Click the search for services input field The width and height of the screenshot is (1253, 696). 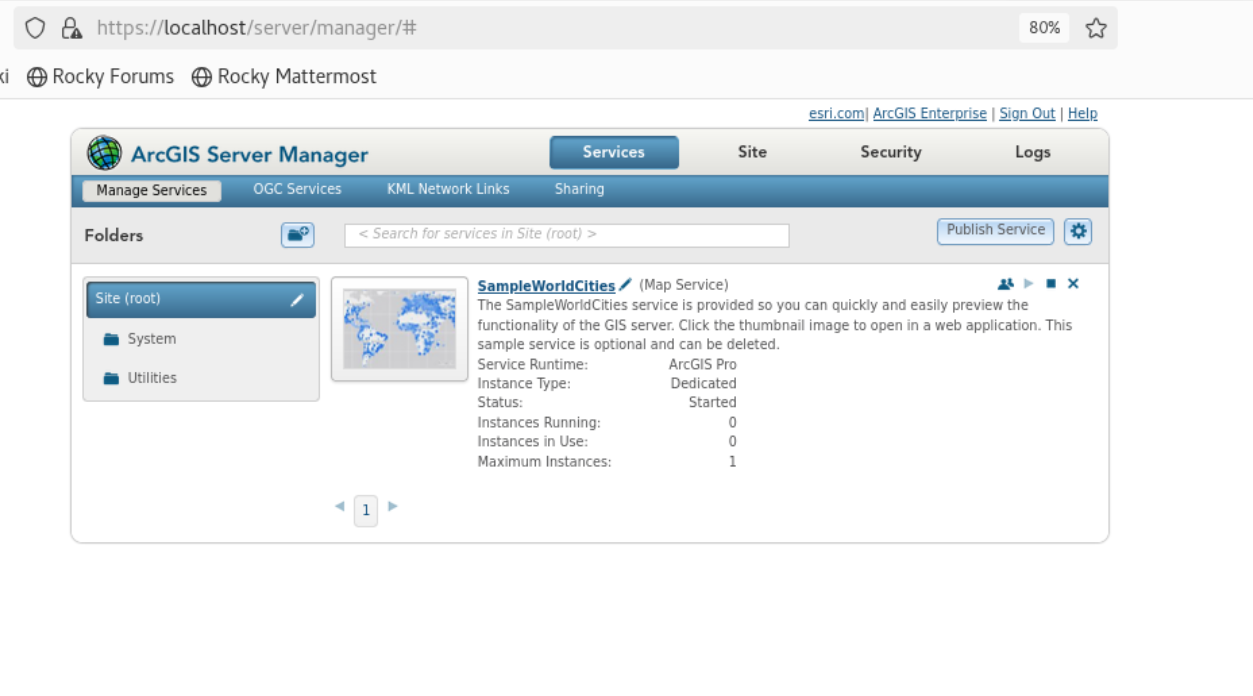(567, 234)
